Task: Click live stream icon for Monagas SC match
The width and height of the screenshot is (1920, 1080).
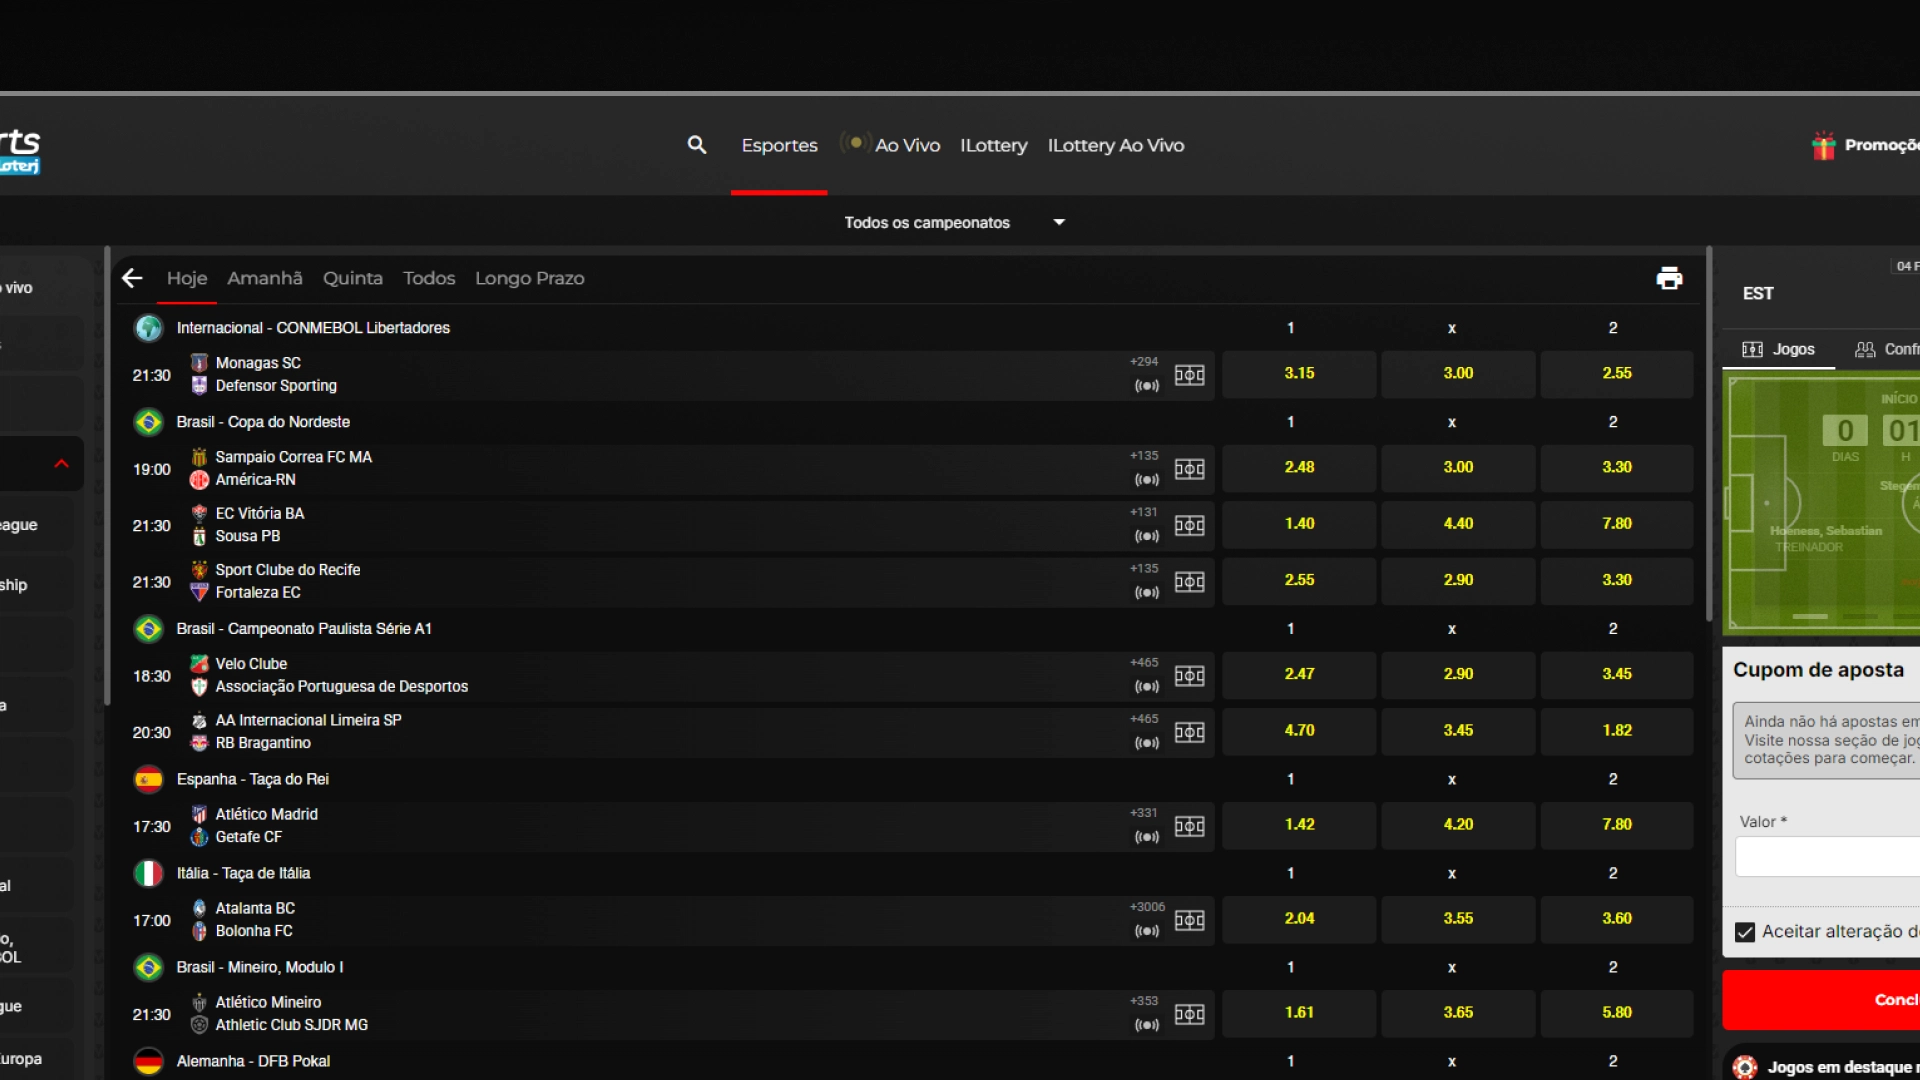Action: [x=1147, y=386]
